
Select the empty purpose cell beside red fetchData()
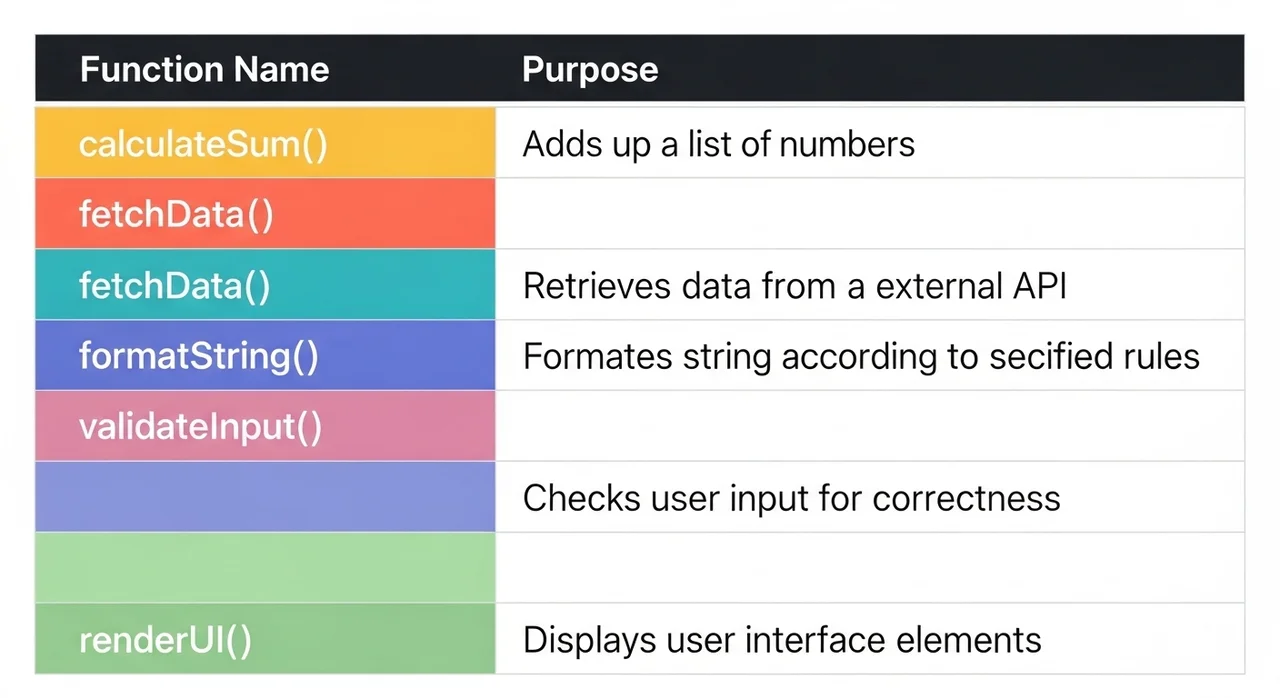(x=869, y=214)
